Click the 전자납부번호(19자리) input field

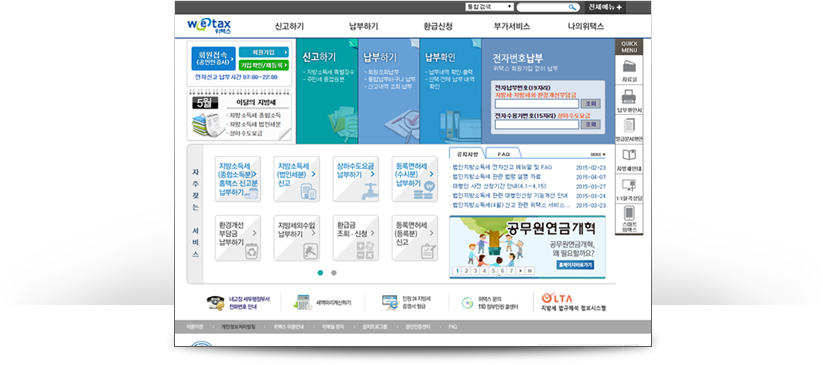pos(536,104)
